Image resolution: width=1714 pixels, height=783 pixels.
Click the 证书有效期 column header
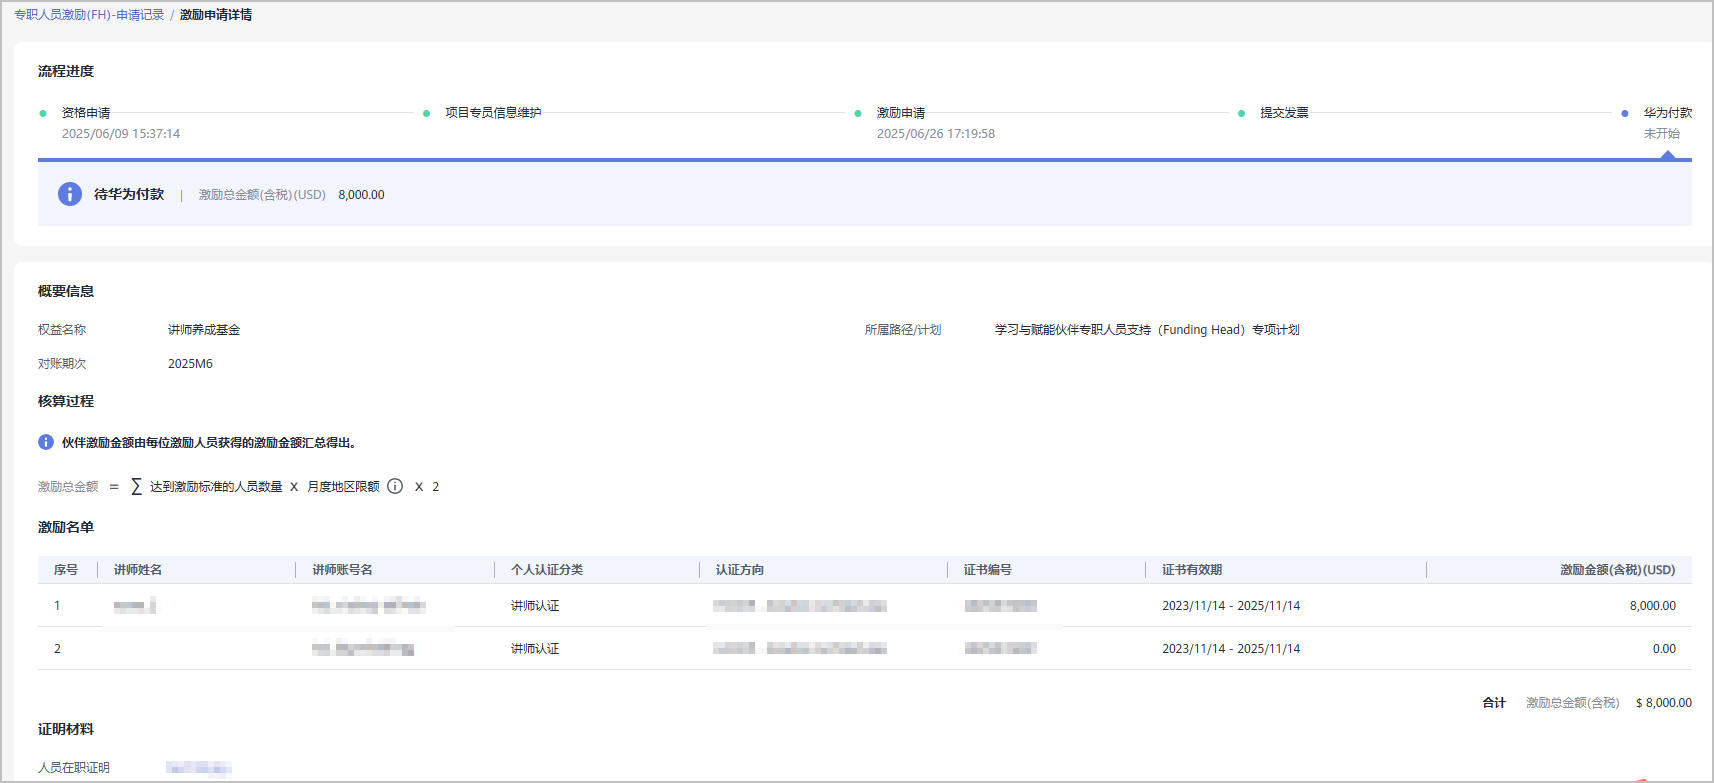tap(1192, 570)
